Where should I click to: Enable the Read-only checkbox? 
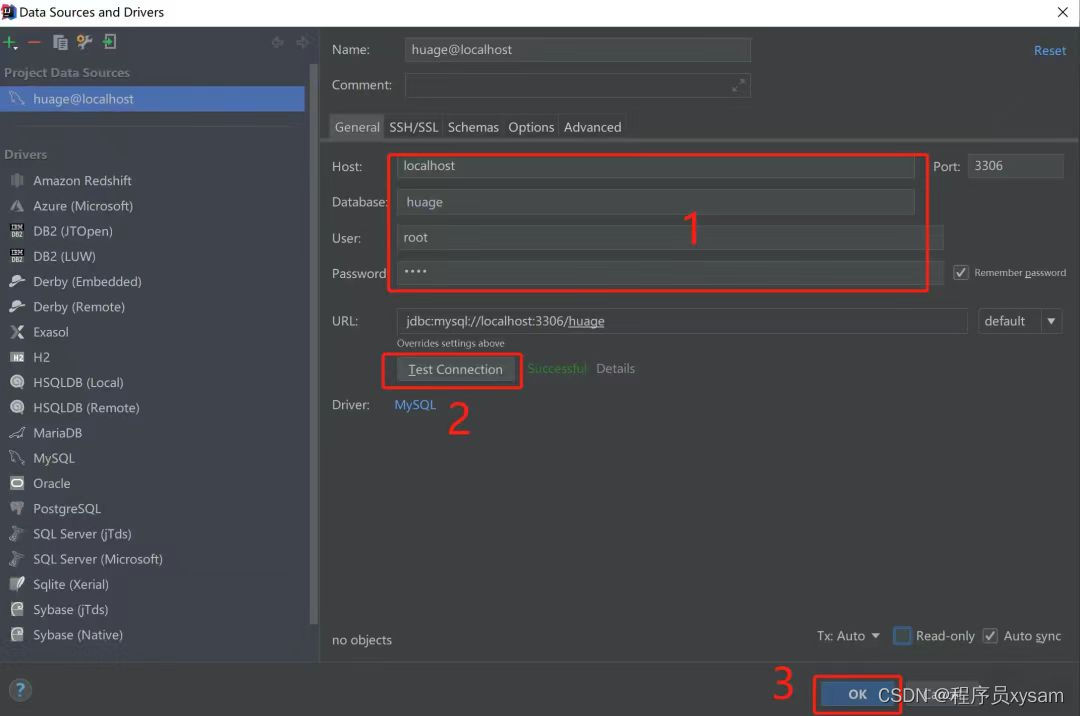pyautogui.click(x=902, y=636)
